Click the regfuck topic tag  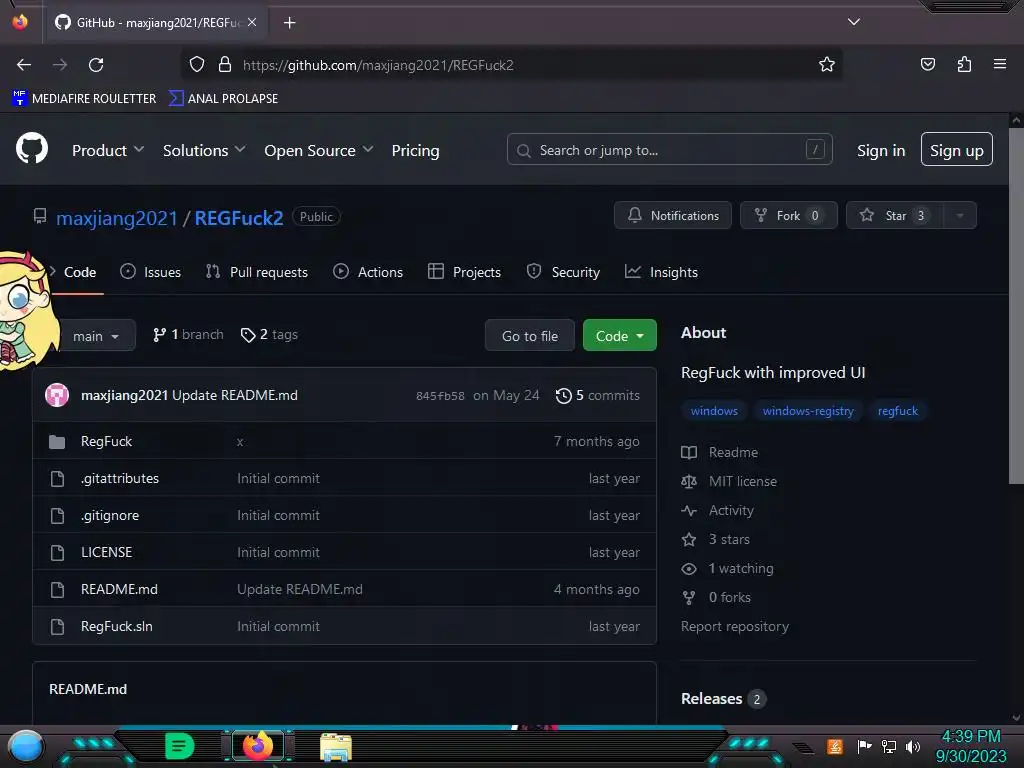click(897, 411)
